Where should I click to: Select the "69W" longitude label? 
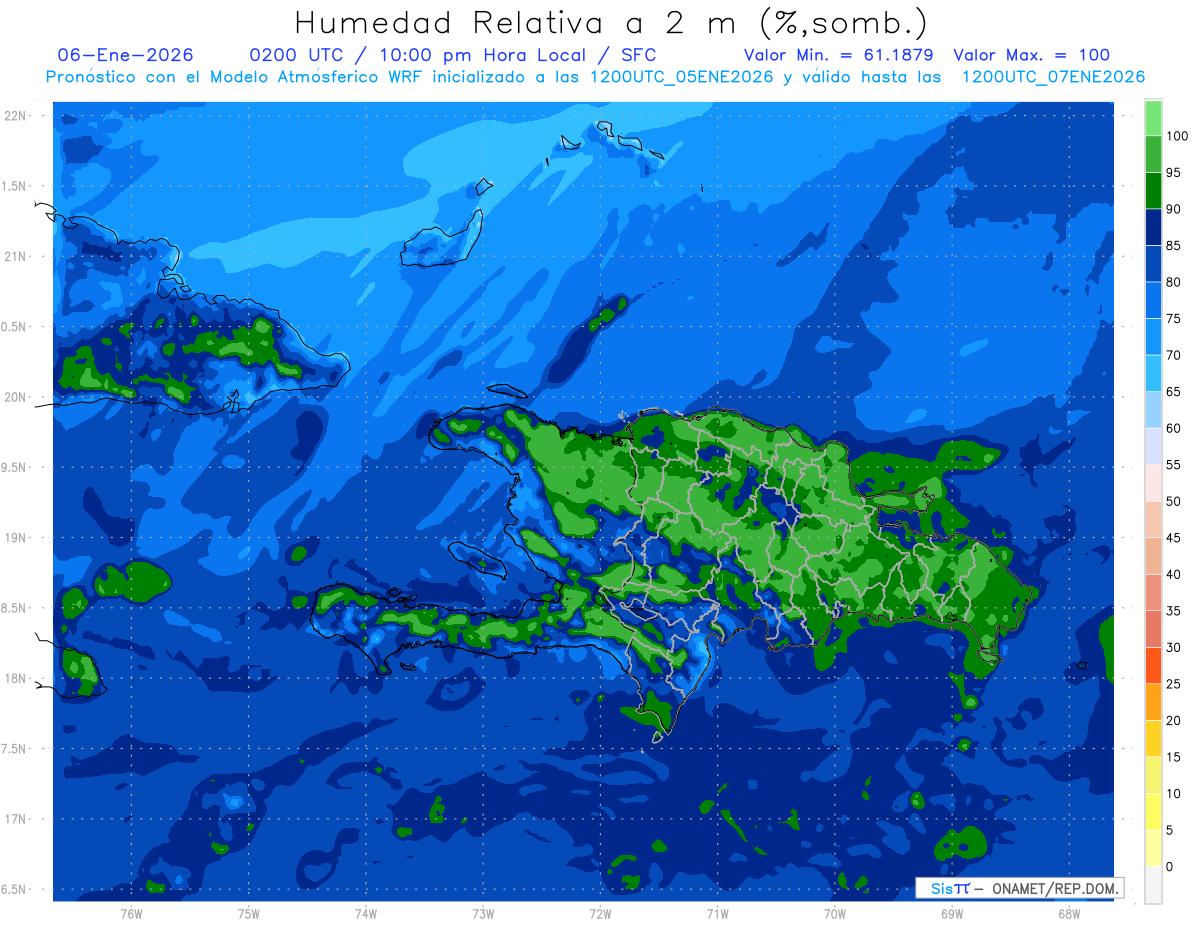[952, 913]
